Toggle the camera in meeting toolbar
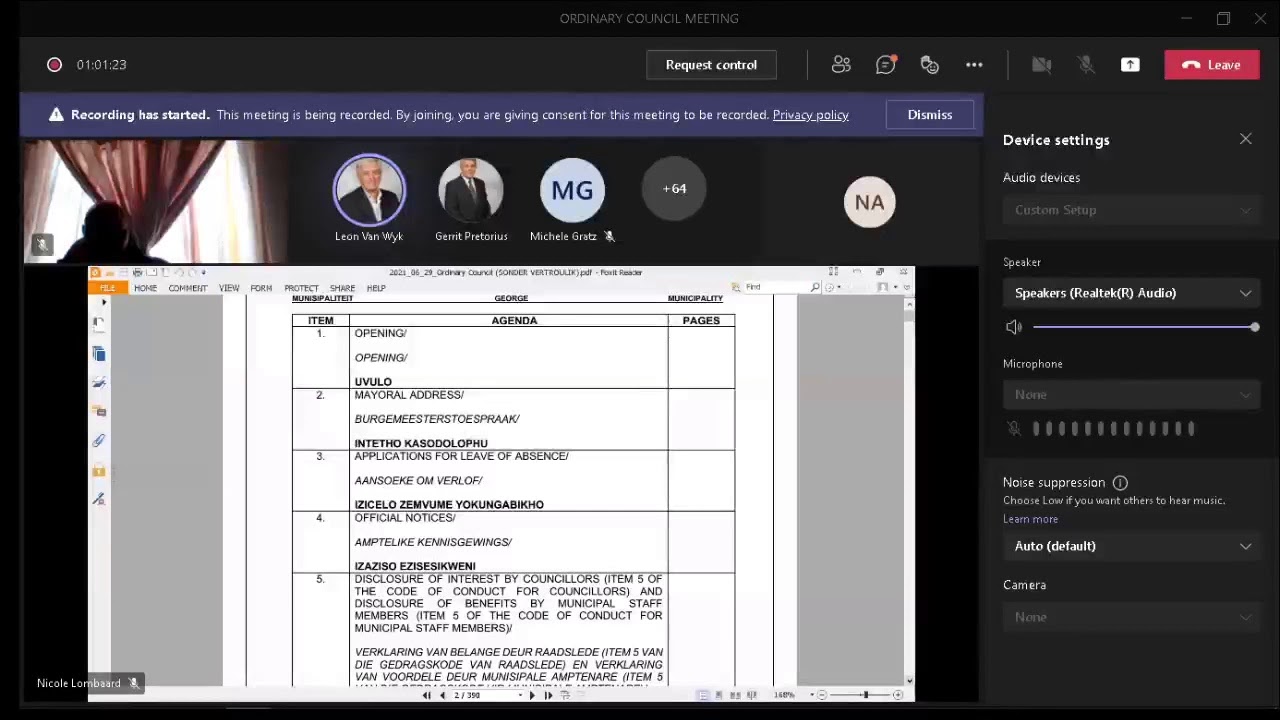1280x720 pixels. [1041, 65]
